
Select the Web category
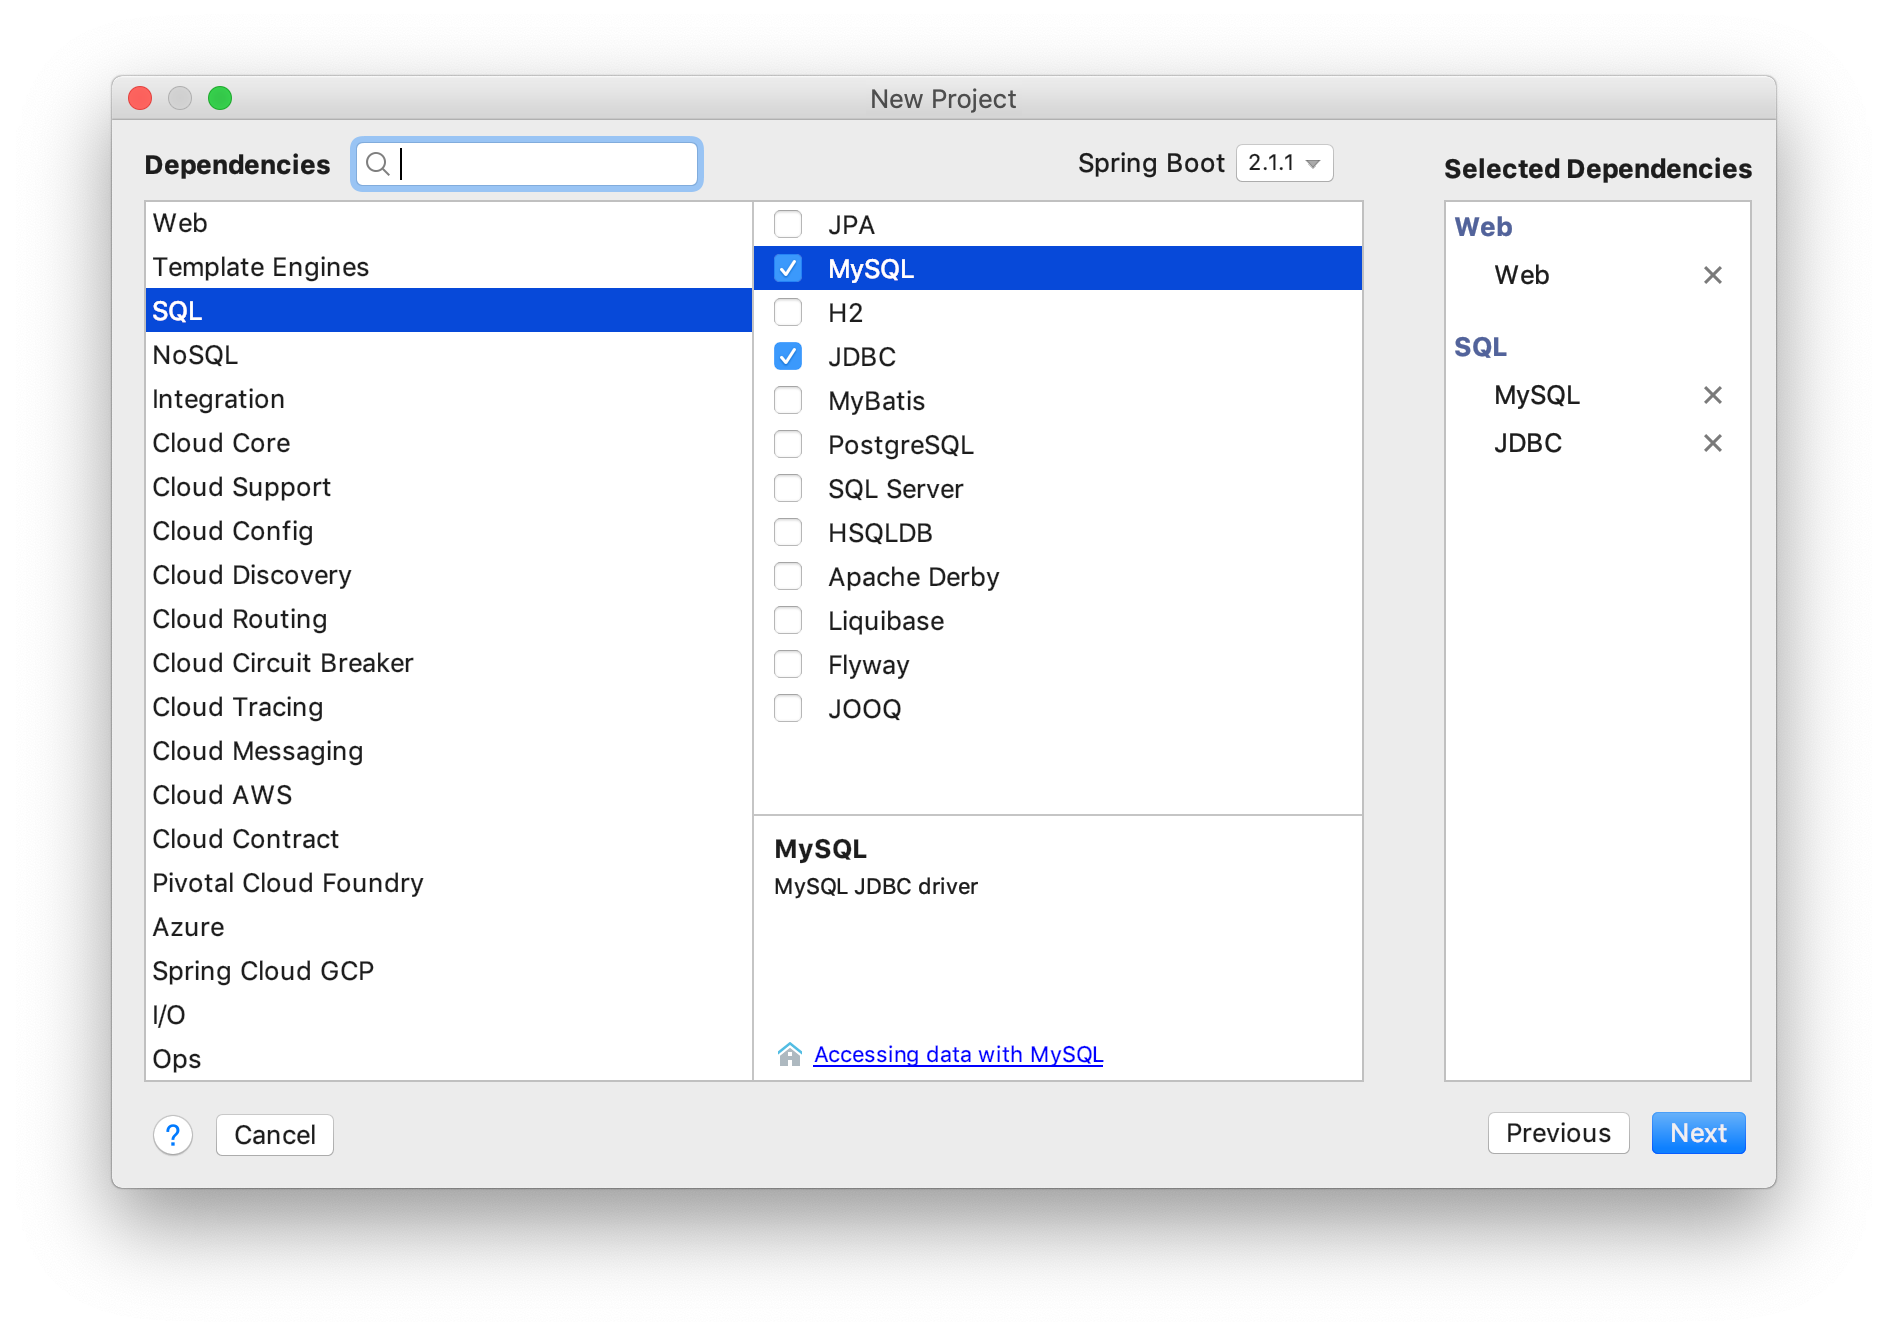coord(448,223)
